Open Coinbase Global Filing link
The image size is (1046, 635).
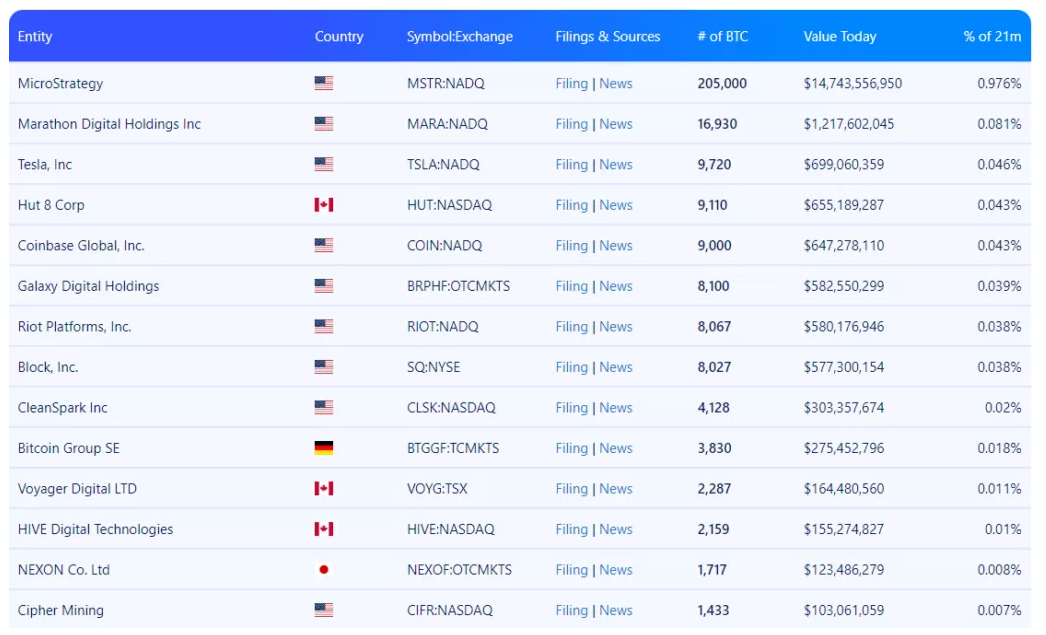[571, 246]
